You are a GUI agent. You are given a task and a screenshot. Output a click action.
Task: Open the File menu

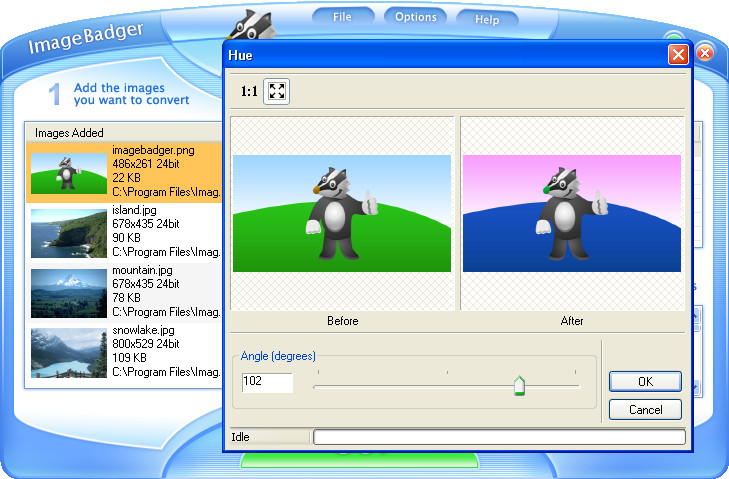pos(343,17)
